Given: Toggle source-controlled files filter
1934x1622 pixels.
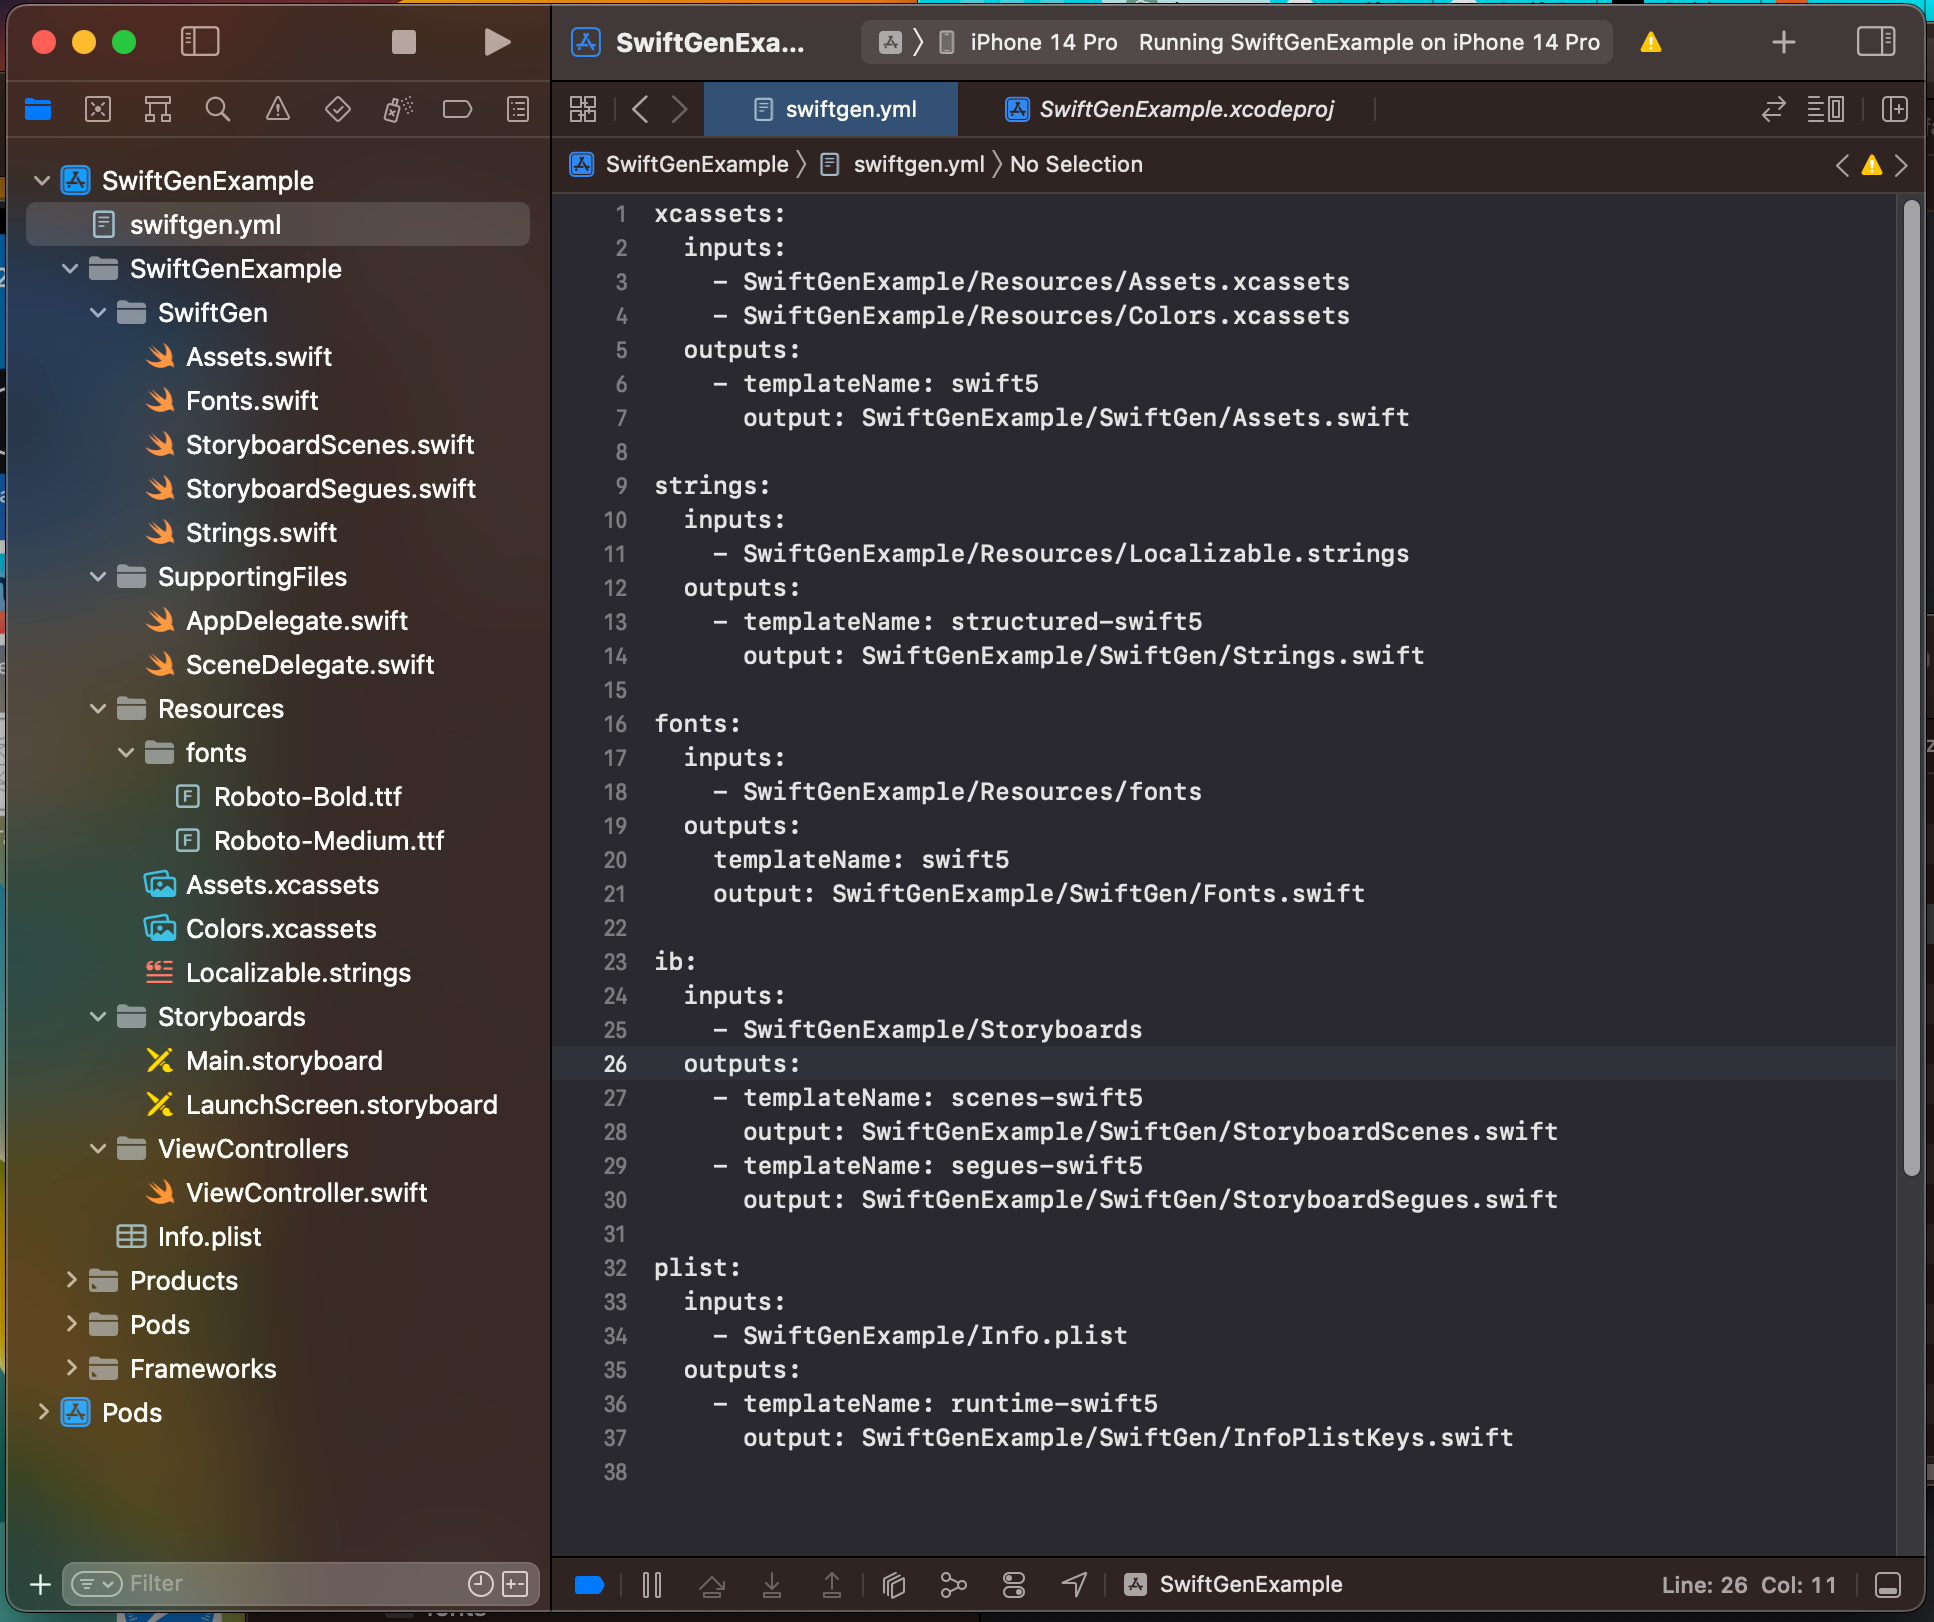Looking at the screenshot, I should click(515, 1584).
